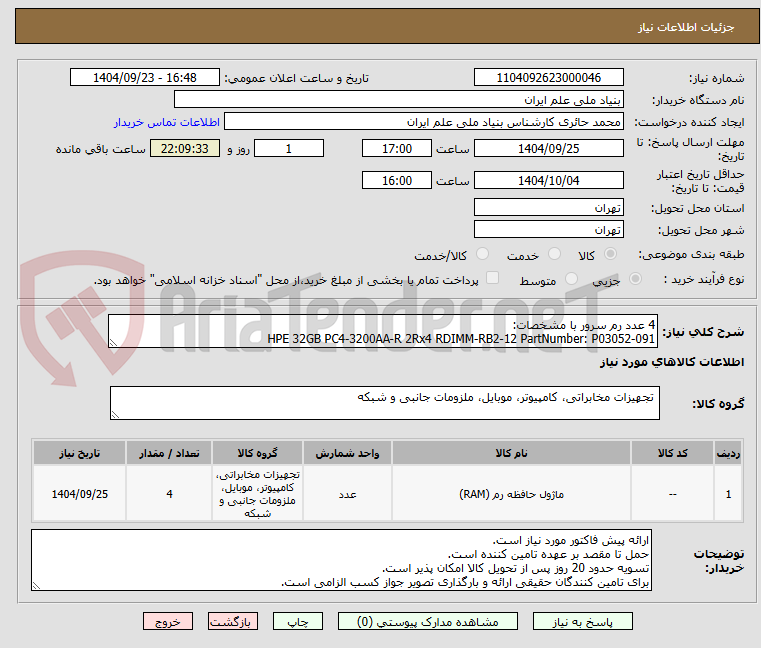Click the row number 1 cell
The height and width of the screenshot is (648, 761).
point(728,494)
